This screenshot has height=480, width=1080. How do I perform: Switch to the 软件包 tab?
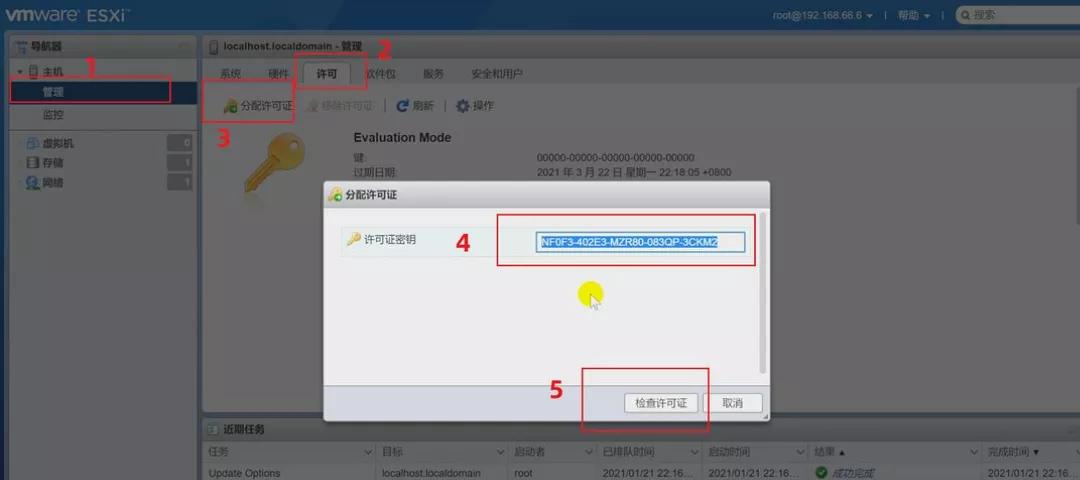(x=380, y=74)
